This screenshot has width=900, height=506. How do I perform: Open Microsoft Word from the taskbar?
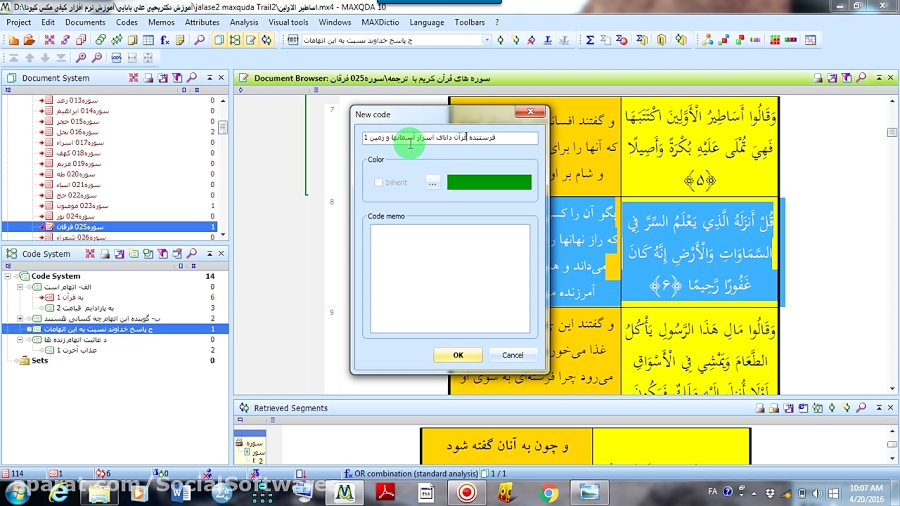(x=181, y=493)
